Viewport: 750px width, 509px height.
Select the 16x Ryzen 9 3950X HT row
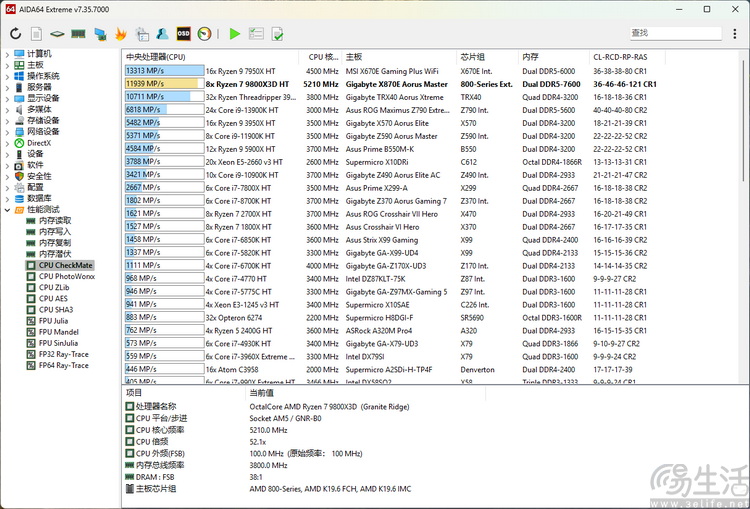click(x=392, y=123)
